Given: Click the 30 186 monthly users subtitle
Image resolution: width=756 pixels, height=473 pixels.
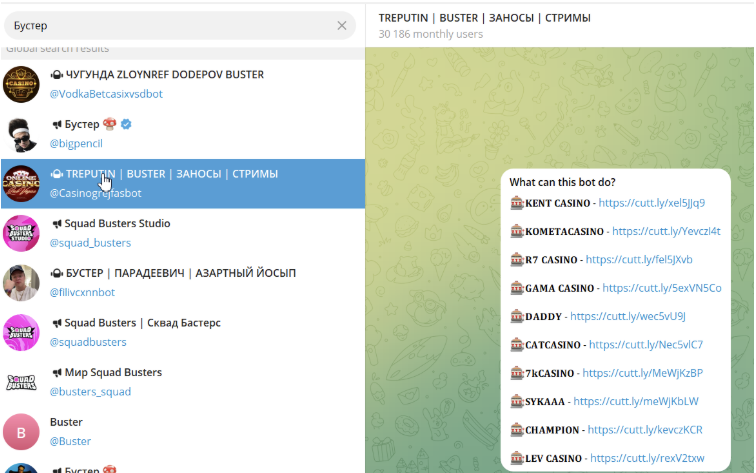Looking at the screenshot, I should click(x=431, y=34).
